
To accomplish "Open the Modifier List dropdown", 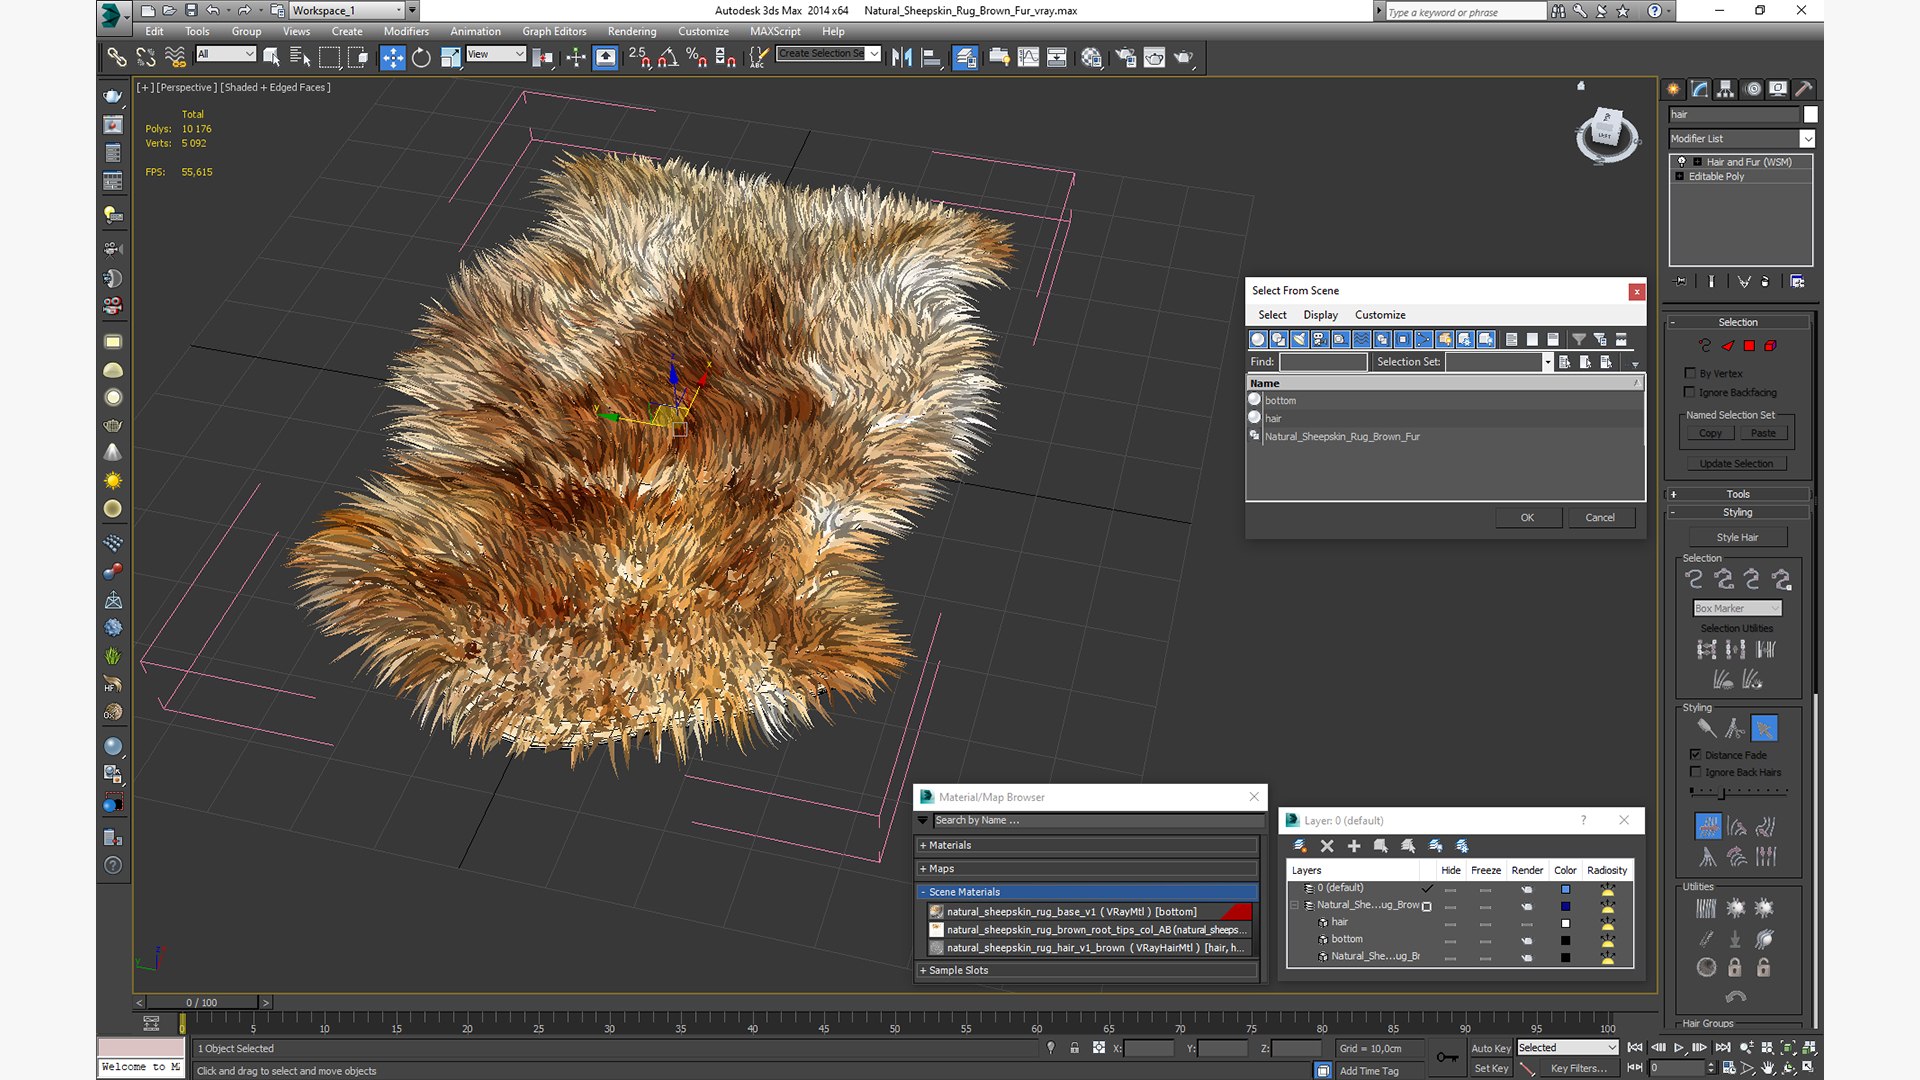I will (1807, 139).
